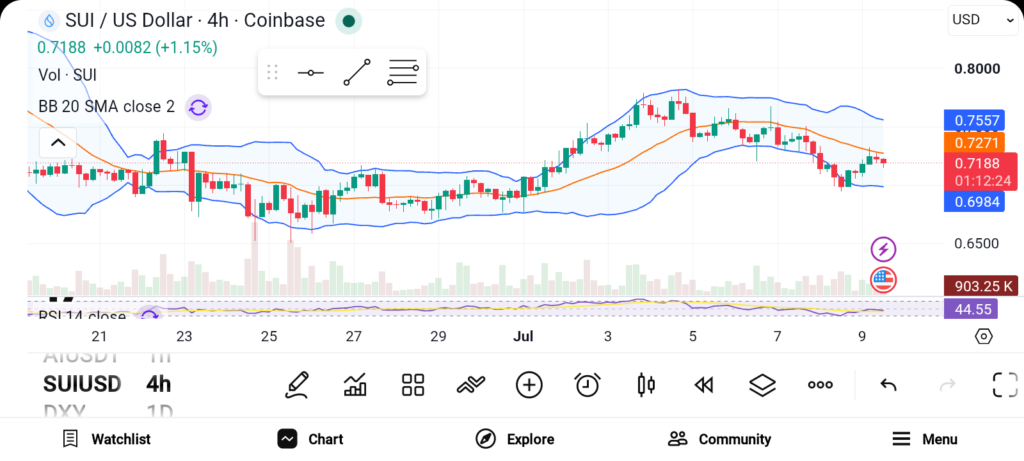Open the indicators chart icon
The width and height of the screenshot is (1024, 461).
click(x=355, y=385)
